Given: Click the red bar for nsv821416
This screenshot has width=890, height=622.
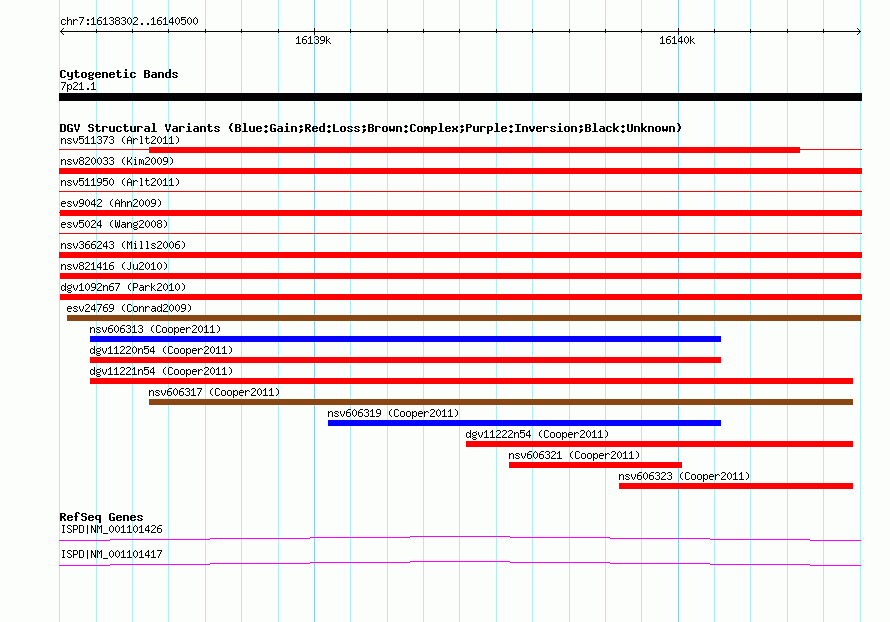Looking at the screenshot, I should (x=460, y=276).
